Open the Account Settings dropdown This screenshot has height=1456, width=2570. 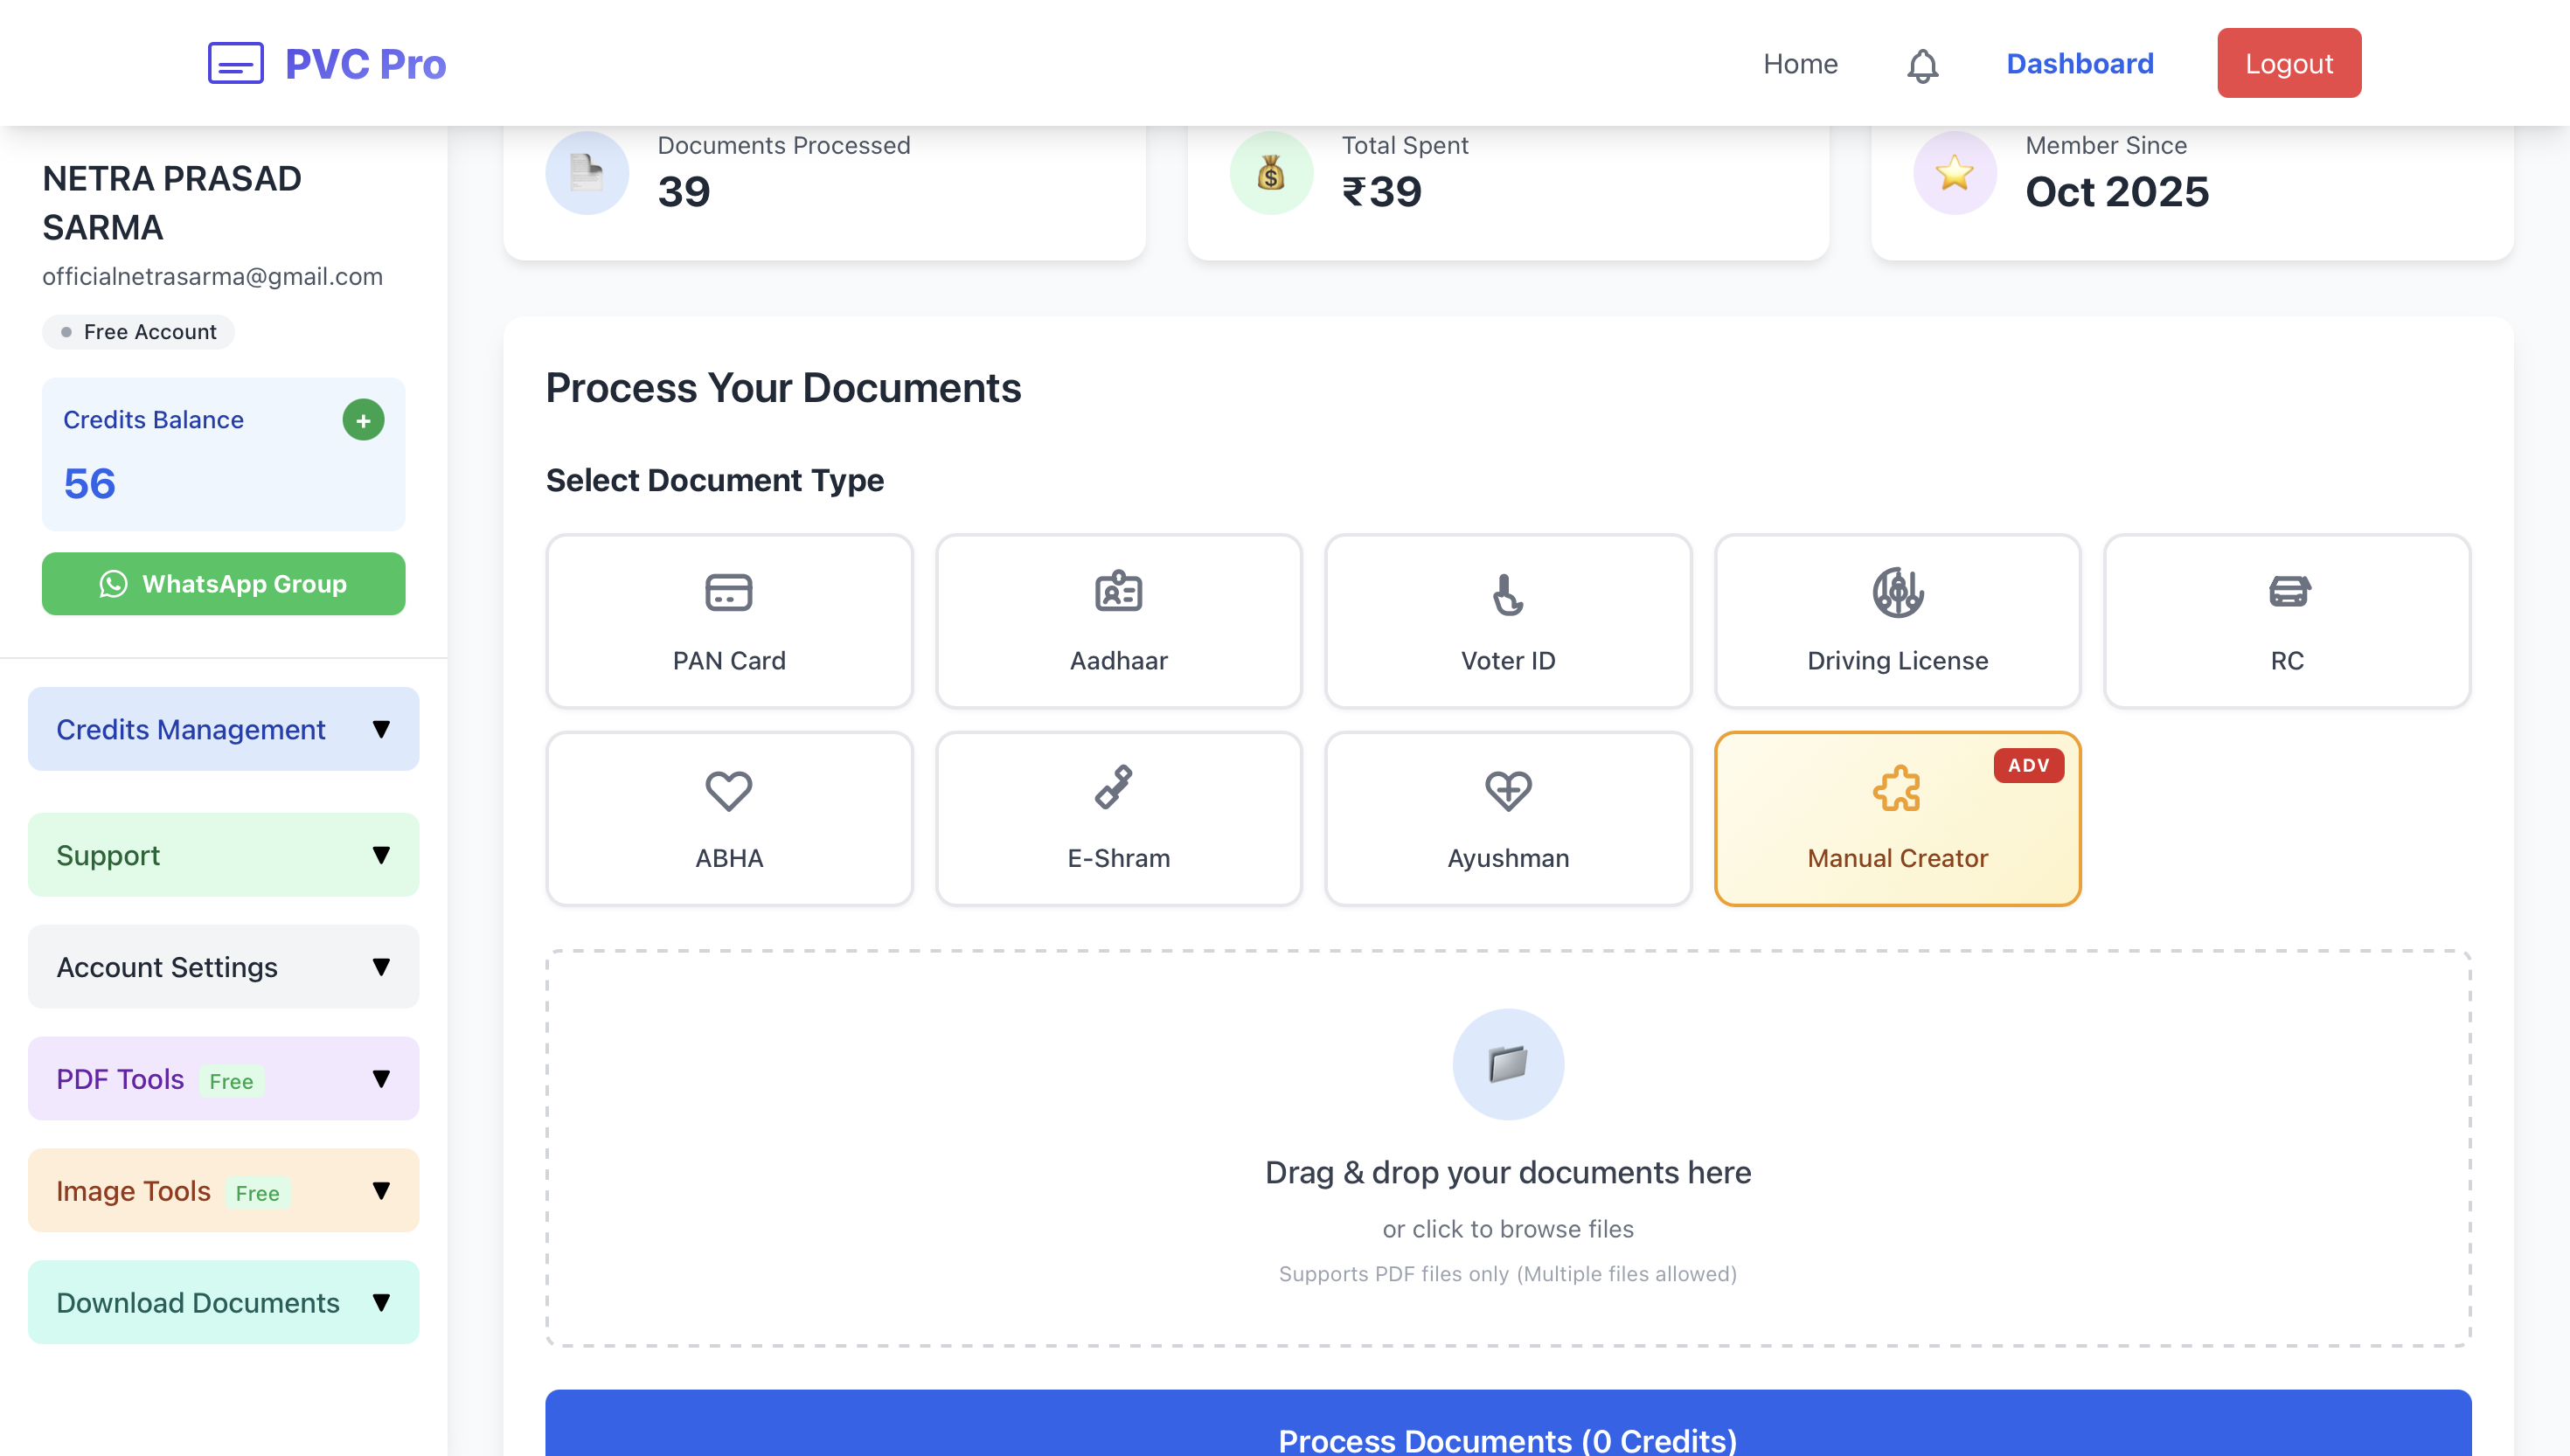point(223,966)
